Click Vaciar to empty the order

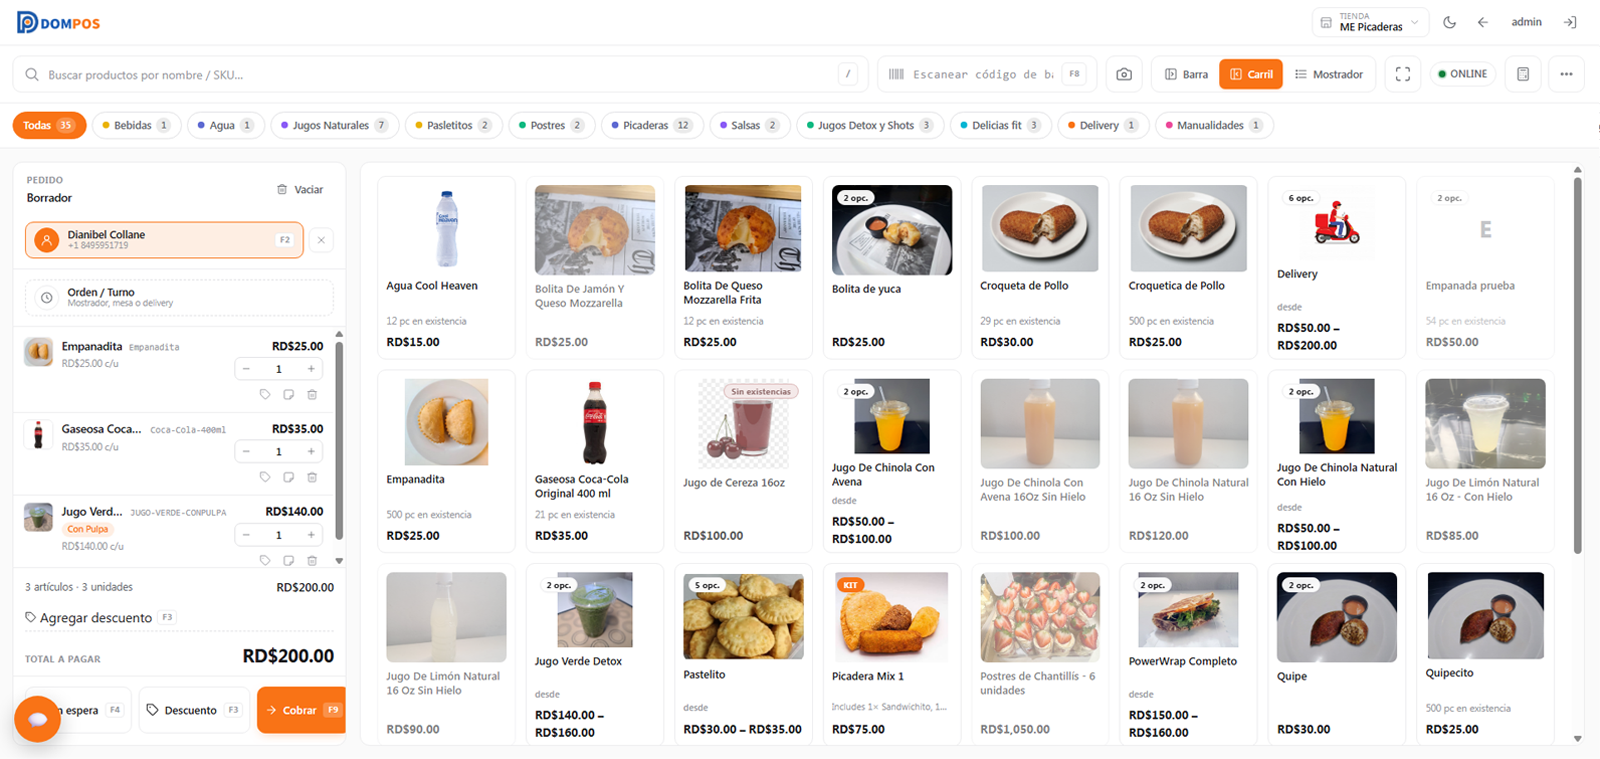(300, 189)
